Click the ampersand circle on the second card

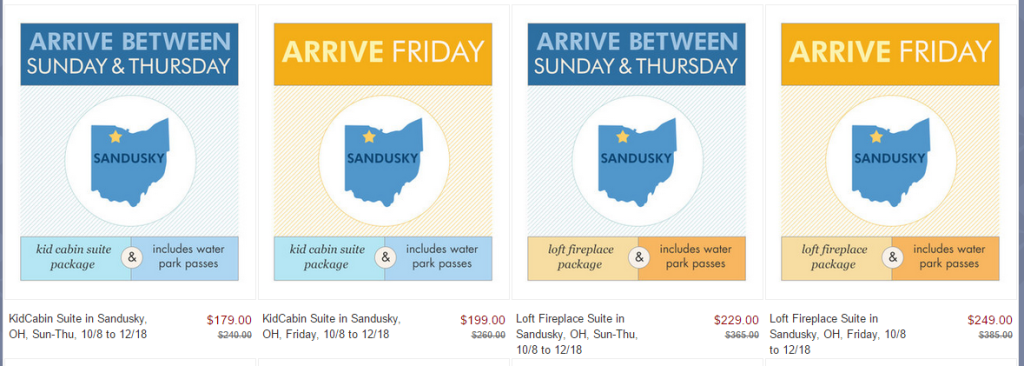(385, 258)
